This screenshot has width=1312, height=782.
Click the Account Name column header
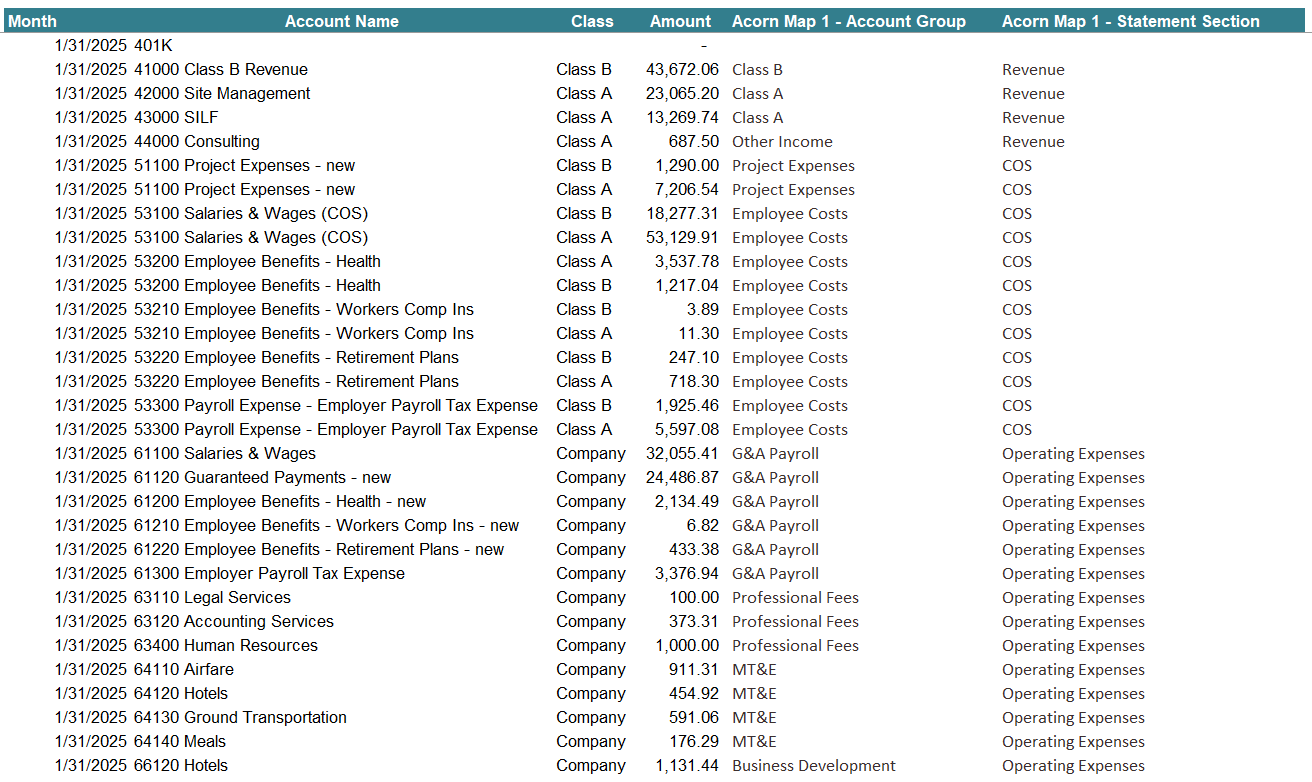point(342,20)
